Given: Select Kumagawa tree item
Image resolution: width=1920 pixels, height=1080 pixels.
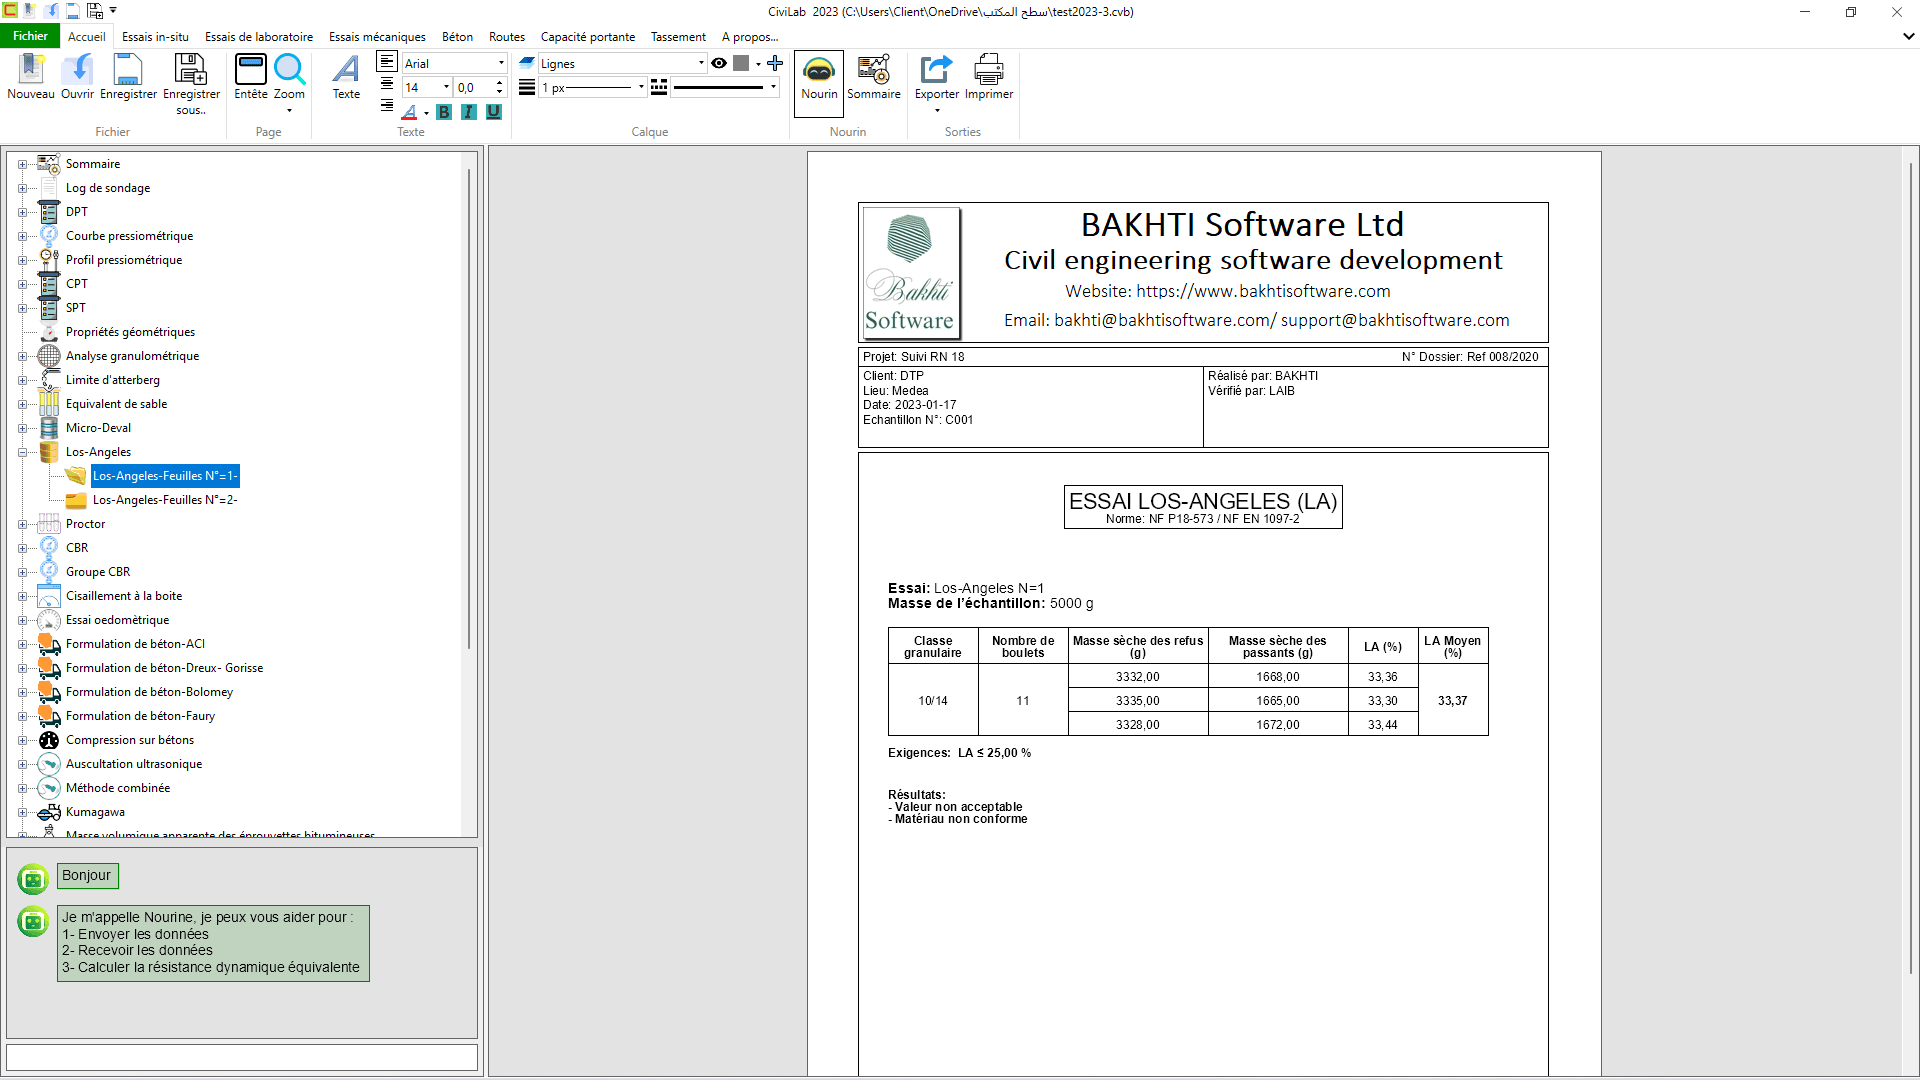Looking at the screenshot, I should pyautogui.click(x=95, y=812).
